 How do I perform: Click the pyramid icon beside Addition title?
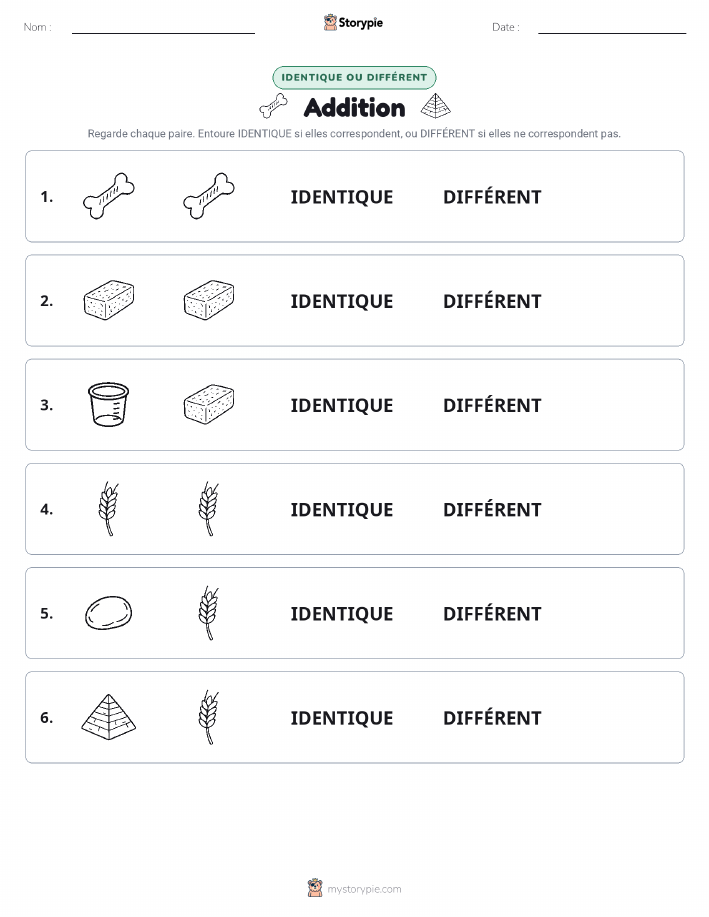(x=436, y=106)
